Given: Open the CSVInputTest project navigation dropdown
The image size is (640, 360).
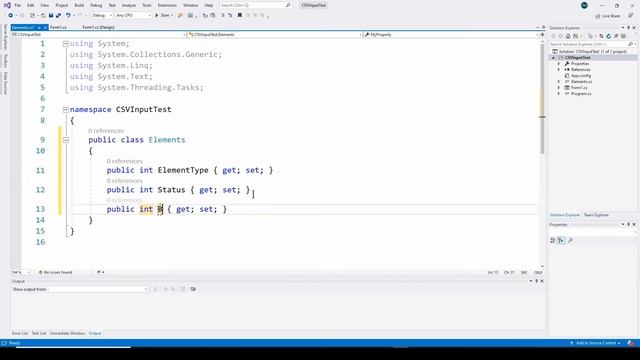Looking at the screenshot, I should 98,35.
